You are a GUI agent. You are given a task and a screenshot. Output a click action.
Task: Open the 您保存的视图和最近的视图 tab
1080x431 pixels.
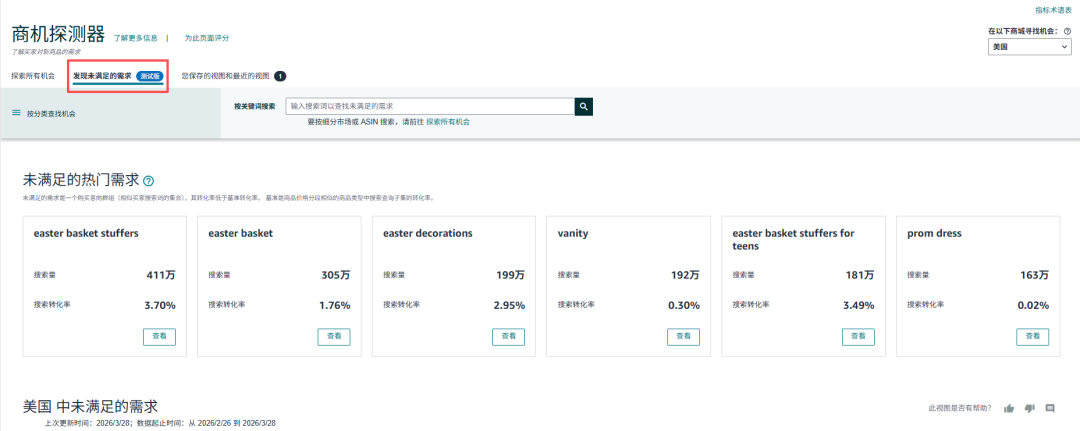click(x=225, y=75)
